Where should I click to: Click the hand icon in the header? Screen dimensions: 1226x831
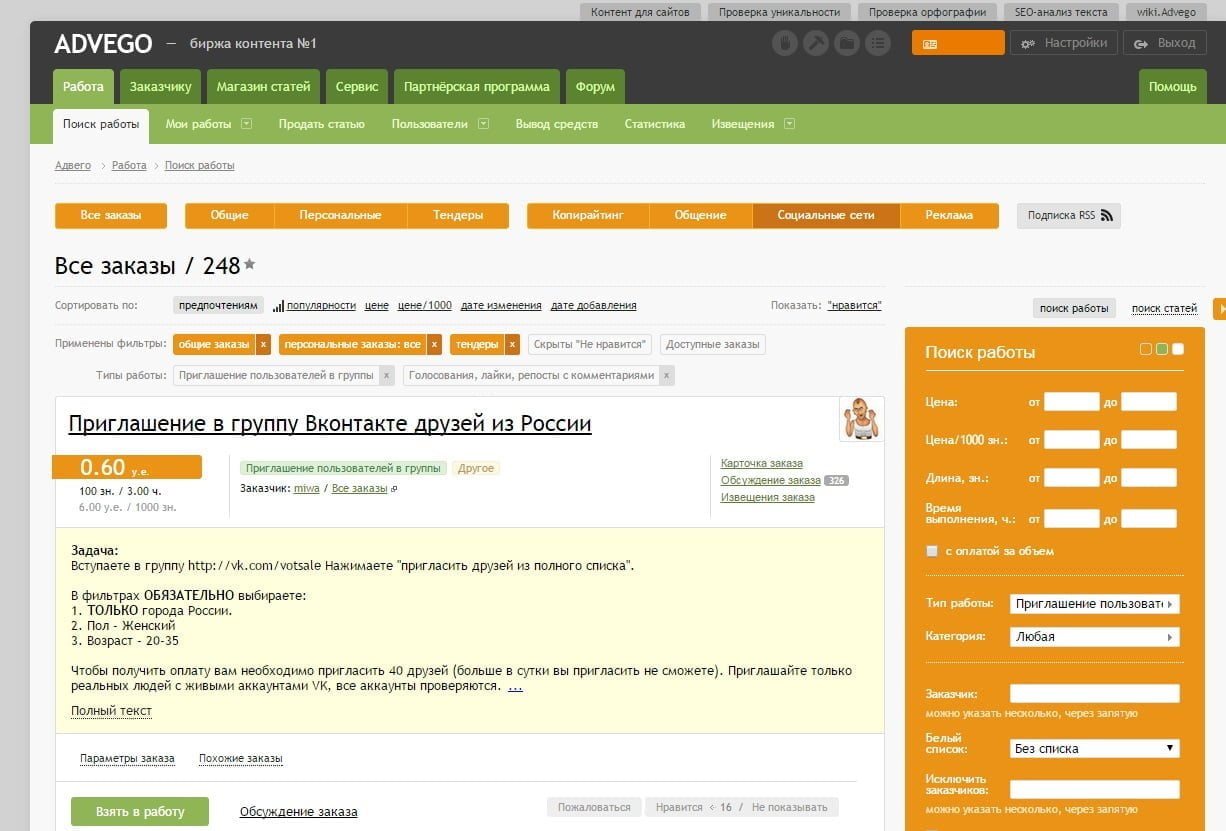tap(785, 43)
